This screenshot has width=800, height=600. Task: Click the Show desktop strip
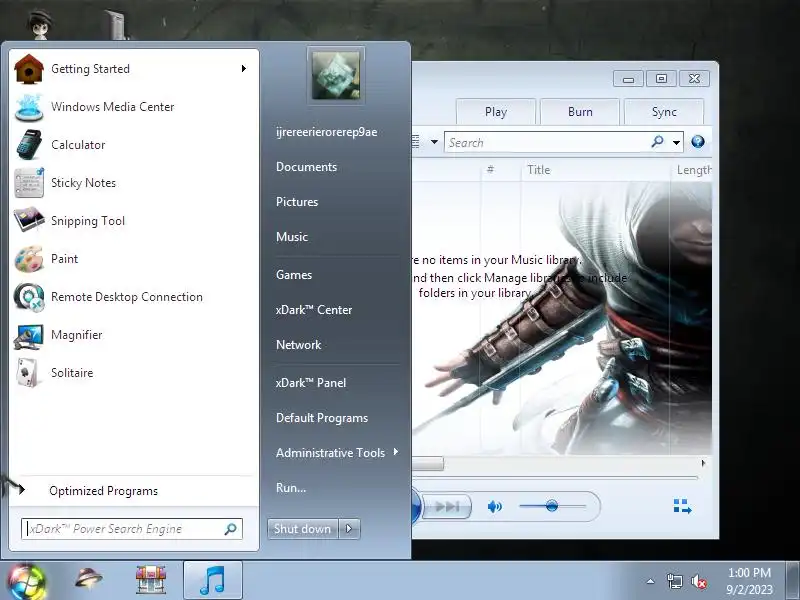point(792,581)
